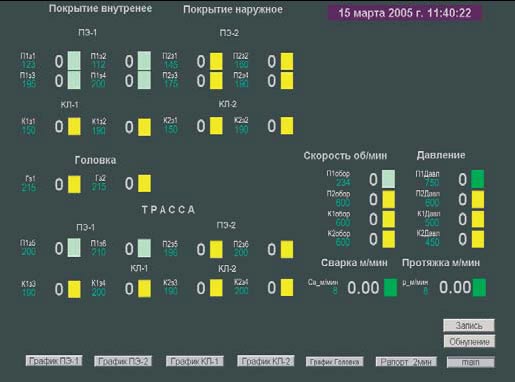Click the pale indicator beside П1з6

point(144,248)
